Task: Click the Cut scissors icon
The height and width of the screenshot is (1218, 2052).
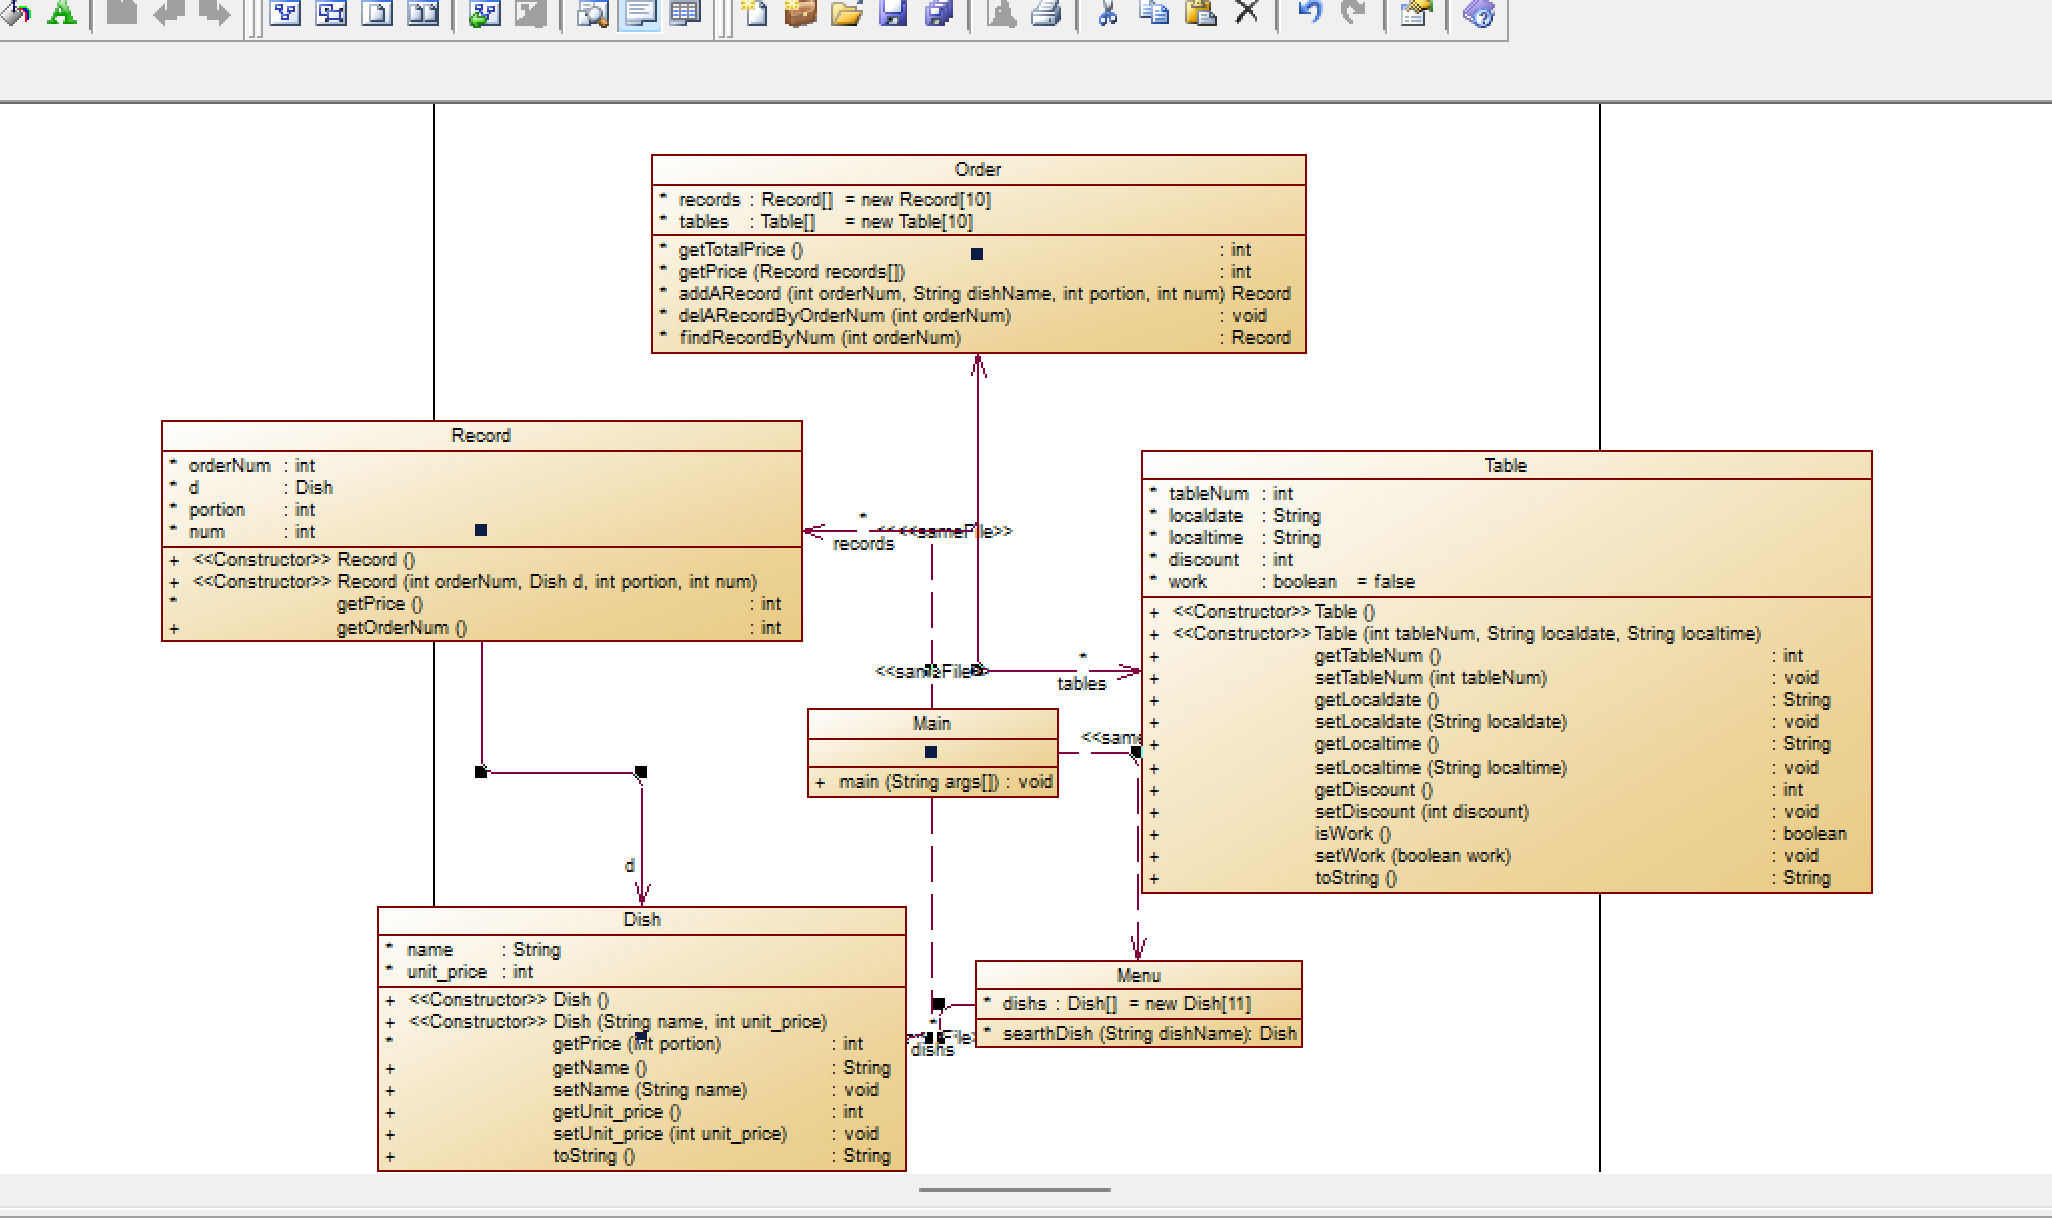Action: [x=1107, y=13]
